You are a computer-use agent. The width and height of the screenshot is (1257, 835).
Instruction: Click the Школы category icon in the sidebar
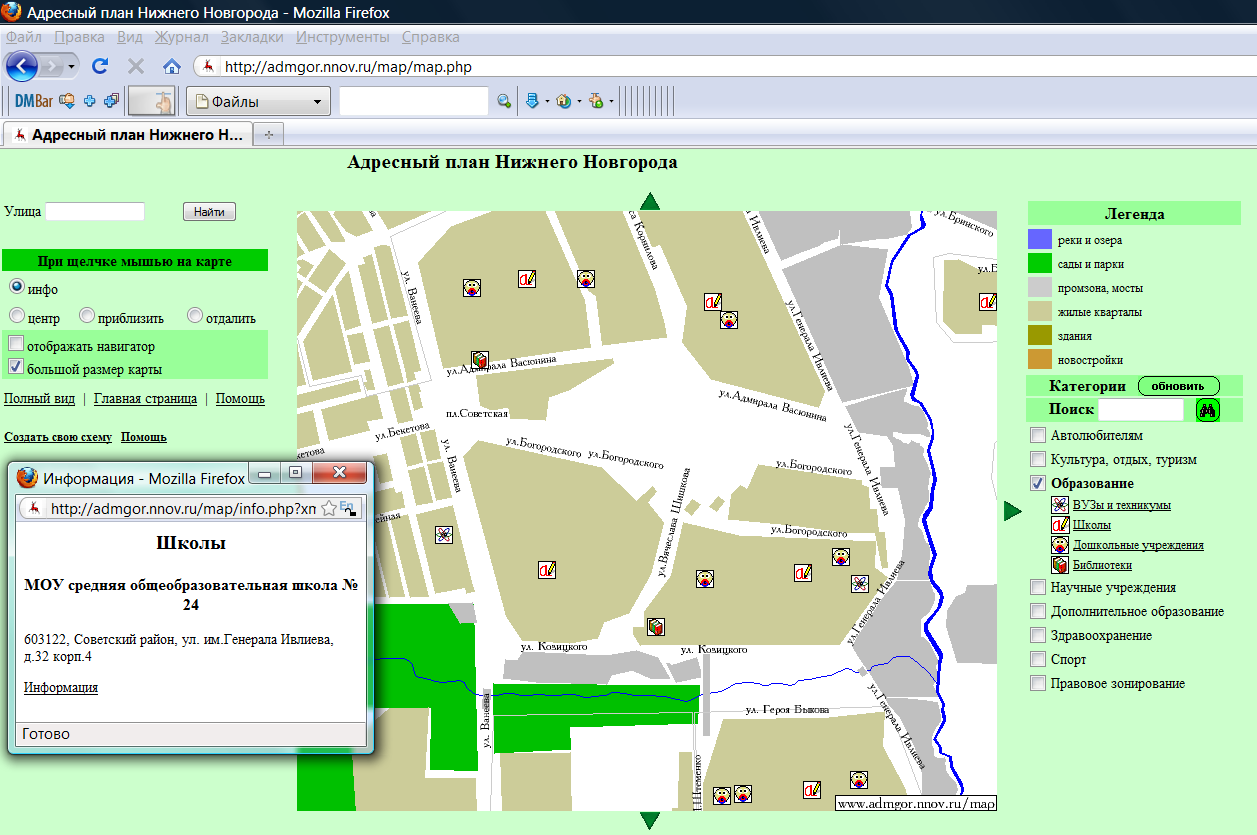pos(1060,525)
